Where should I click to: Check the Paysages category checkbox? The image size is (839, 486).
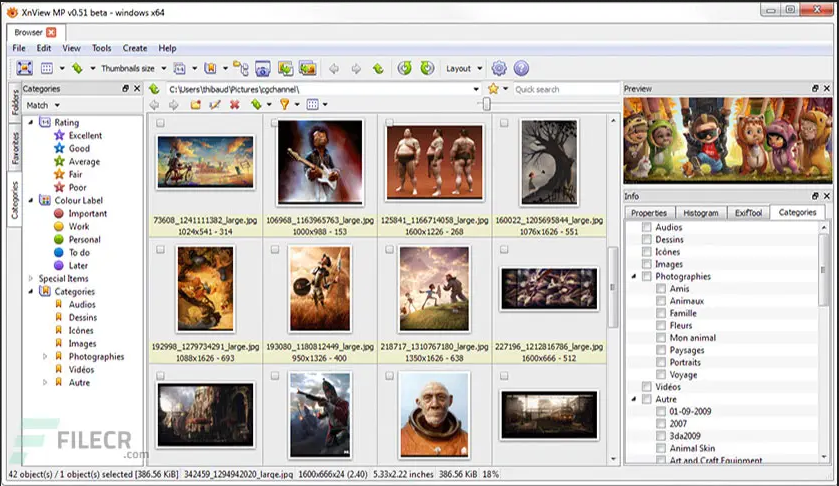coord(661,350)
